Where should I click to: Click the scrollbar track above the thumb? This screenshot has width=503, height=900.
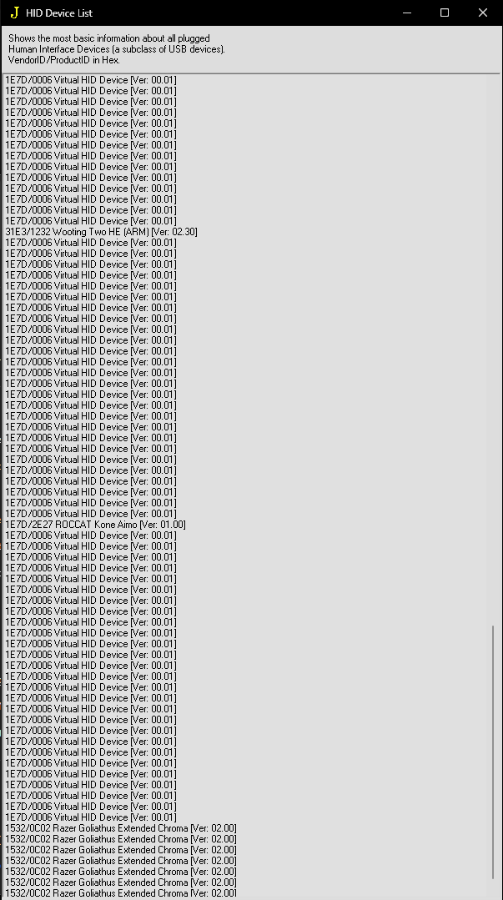[x=493, y=344]
